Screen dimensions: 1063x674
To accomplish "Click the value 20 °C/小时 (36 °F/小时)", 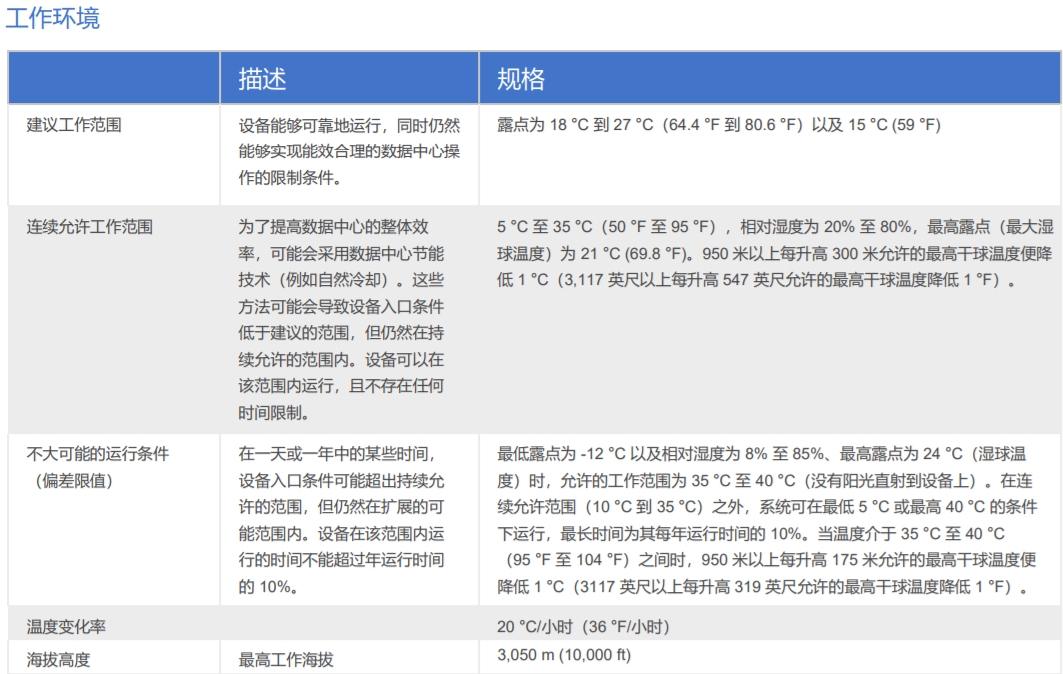I will (583, 627).
